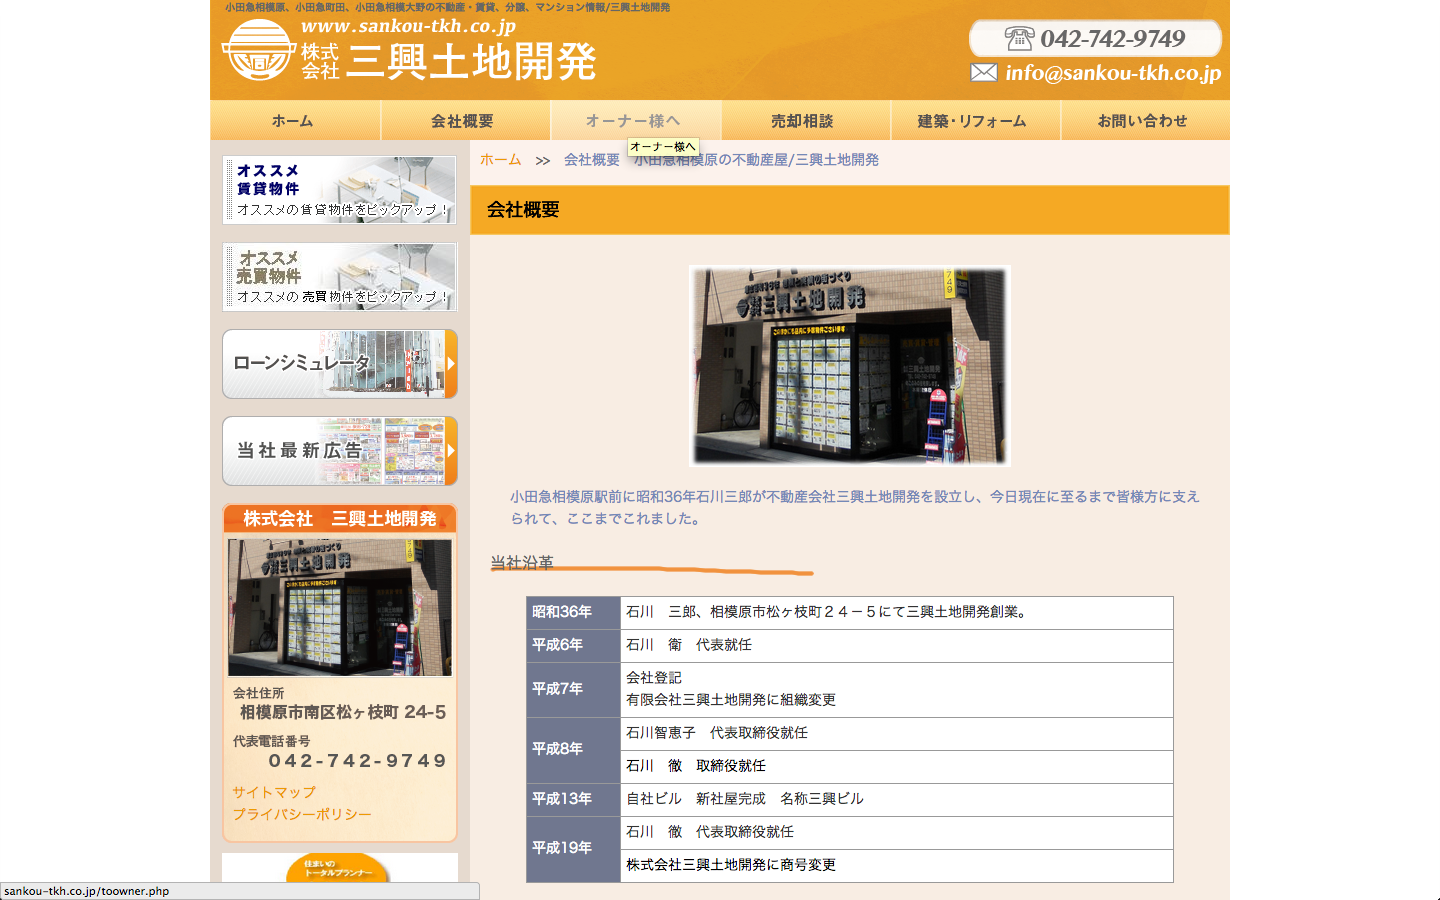Click the 平成7年 table row header
Image resolution: width=1440 pixels, height=900 pixels.
(x=574, y=689)
